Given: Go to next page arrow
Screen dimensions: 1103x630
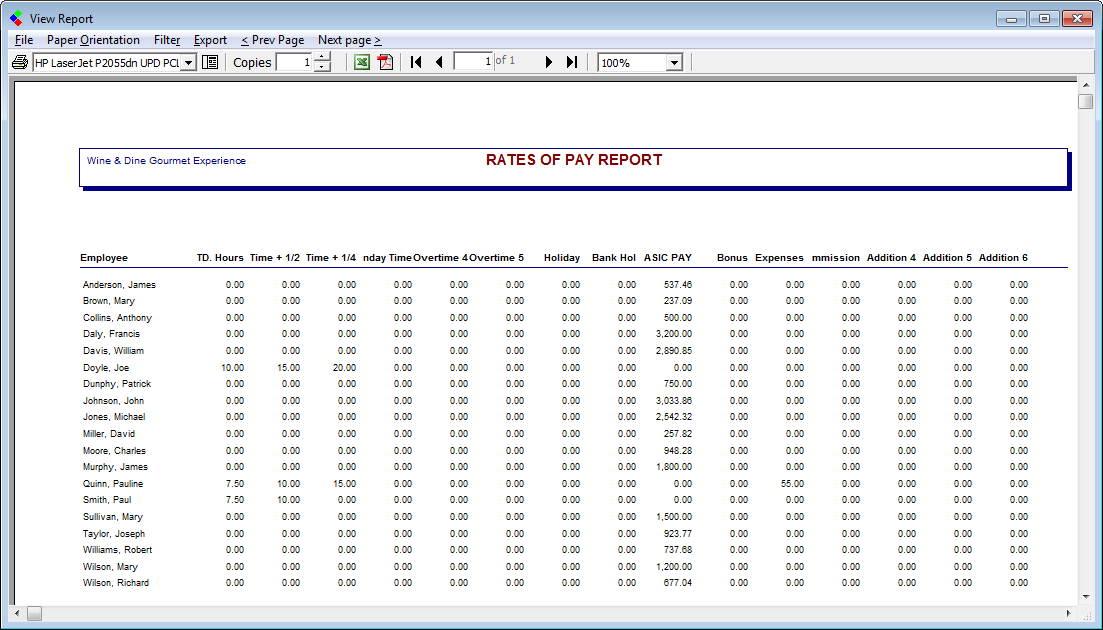Looking at the screenshot, I should coord(549,62).
